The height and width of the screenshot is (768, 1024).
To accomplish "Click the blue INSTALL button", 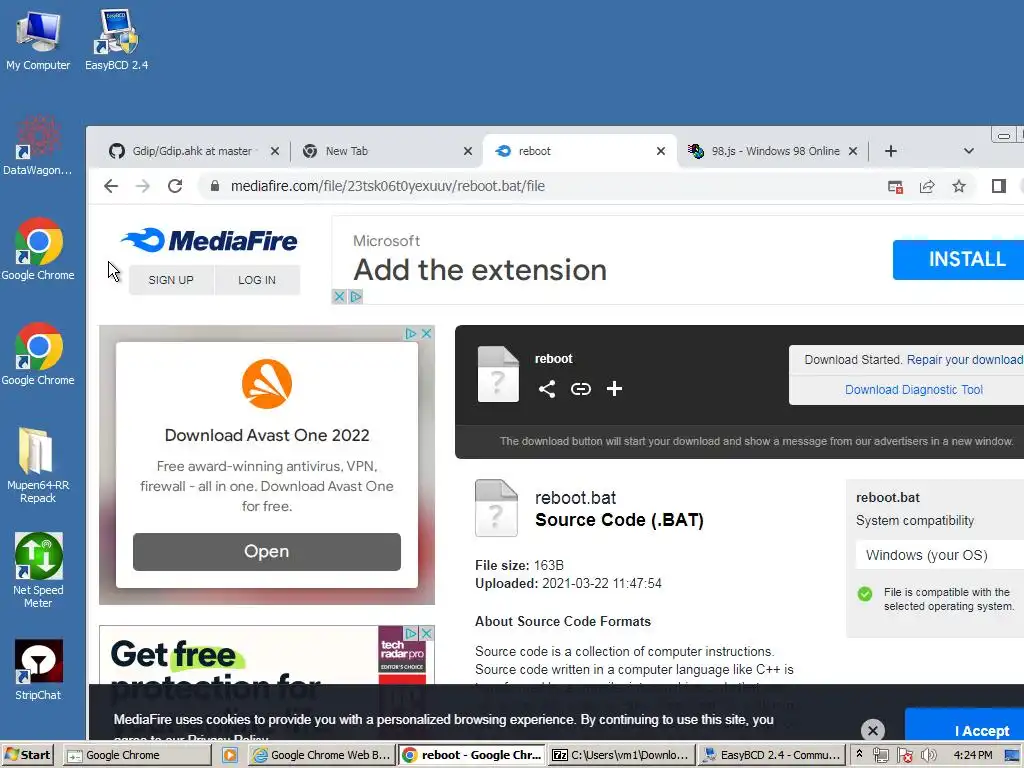I will click(x=958, y=259).
